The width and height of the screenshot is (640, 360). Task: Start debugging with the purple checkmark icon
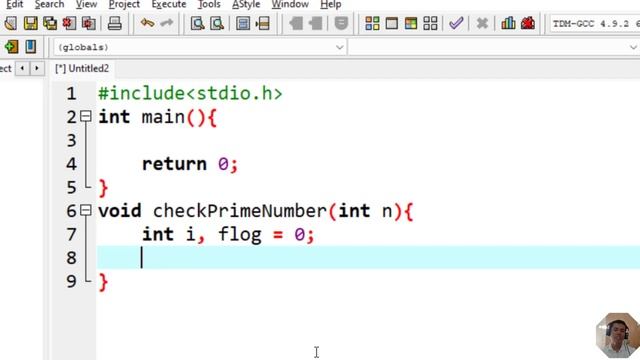(x=456, y=23)
